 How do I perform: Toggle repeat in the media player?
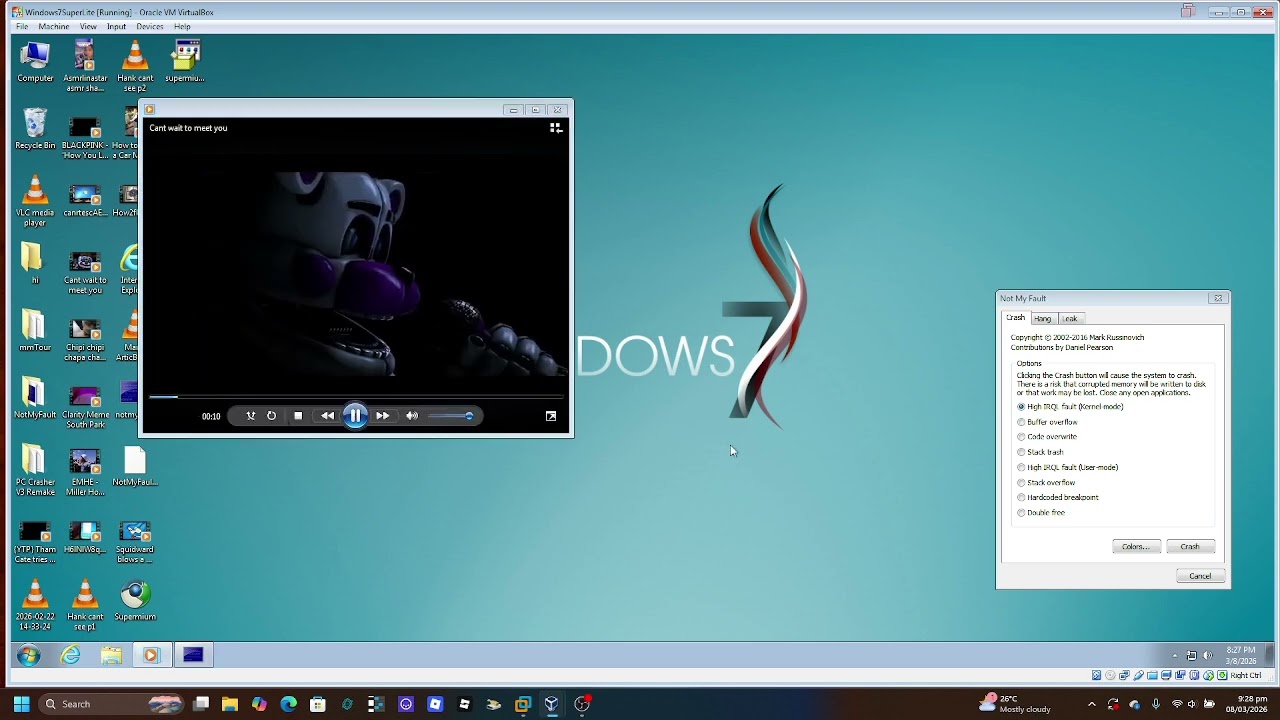(x=271, y=416)
